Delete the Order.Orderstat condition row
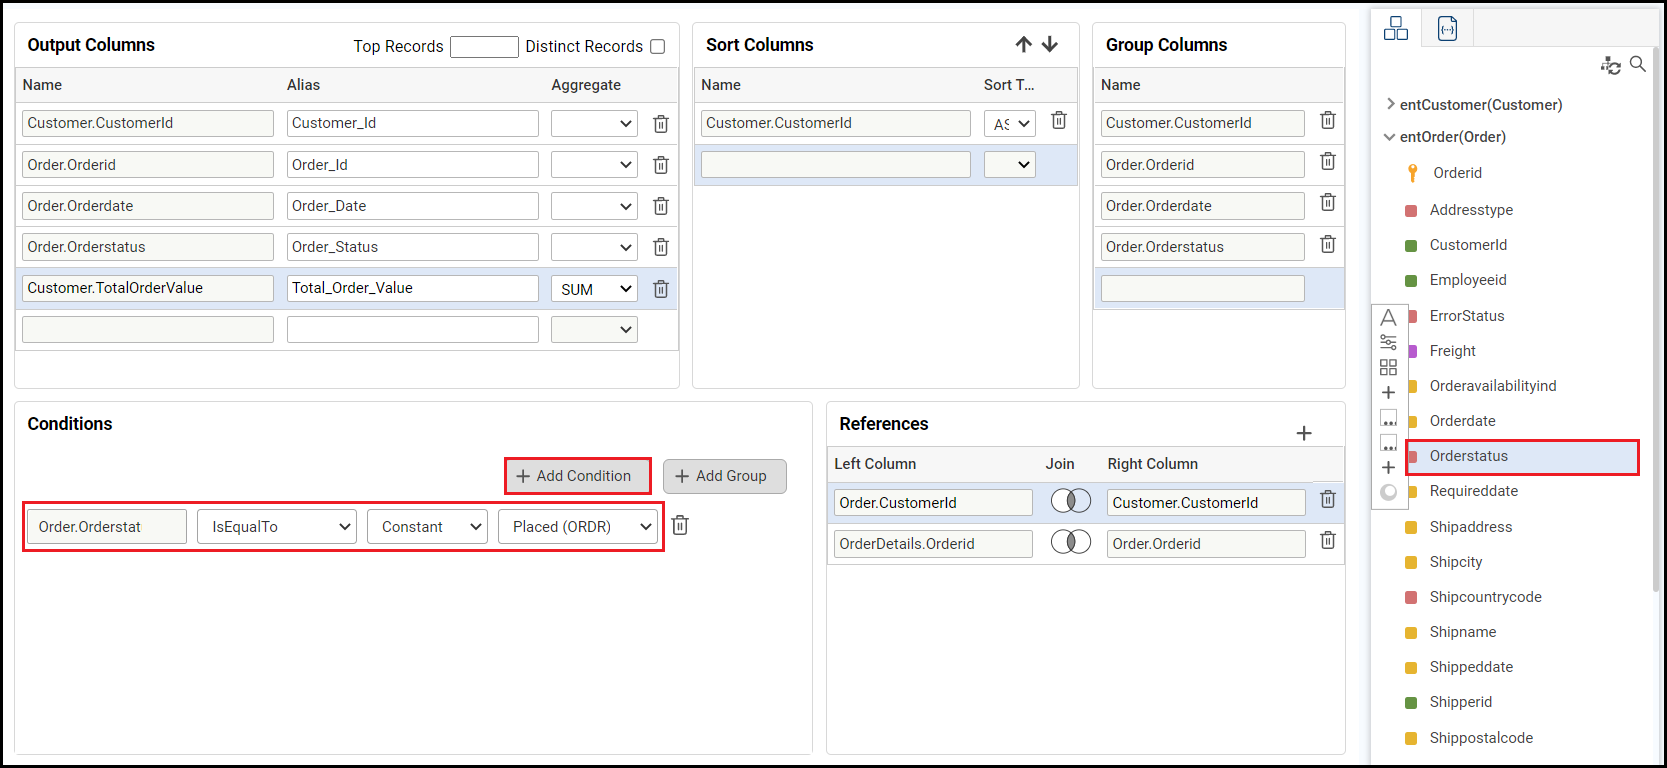The height and width of the screenshot is (768, 1667). tap(680, 526)
